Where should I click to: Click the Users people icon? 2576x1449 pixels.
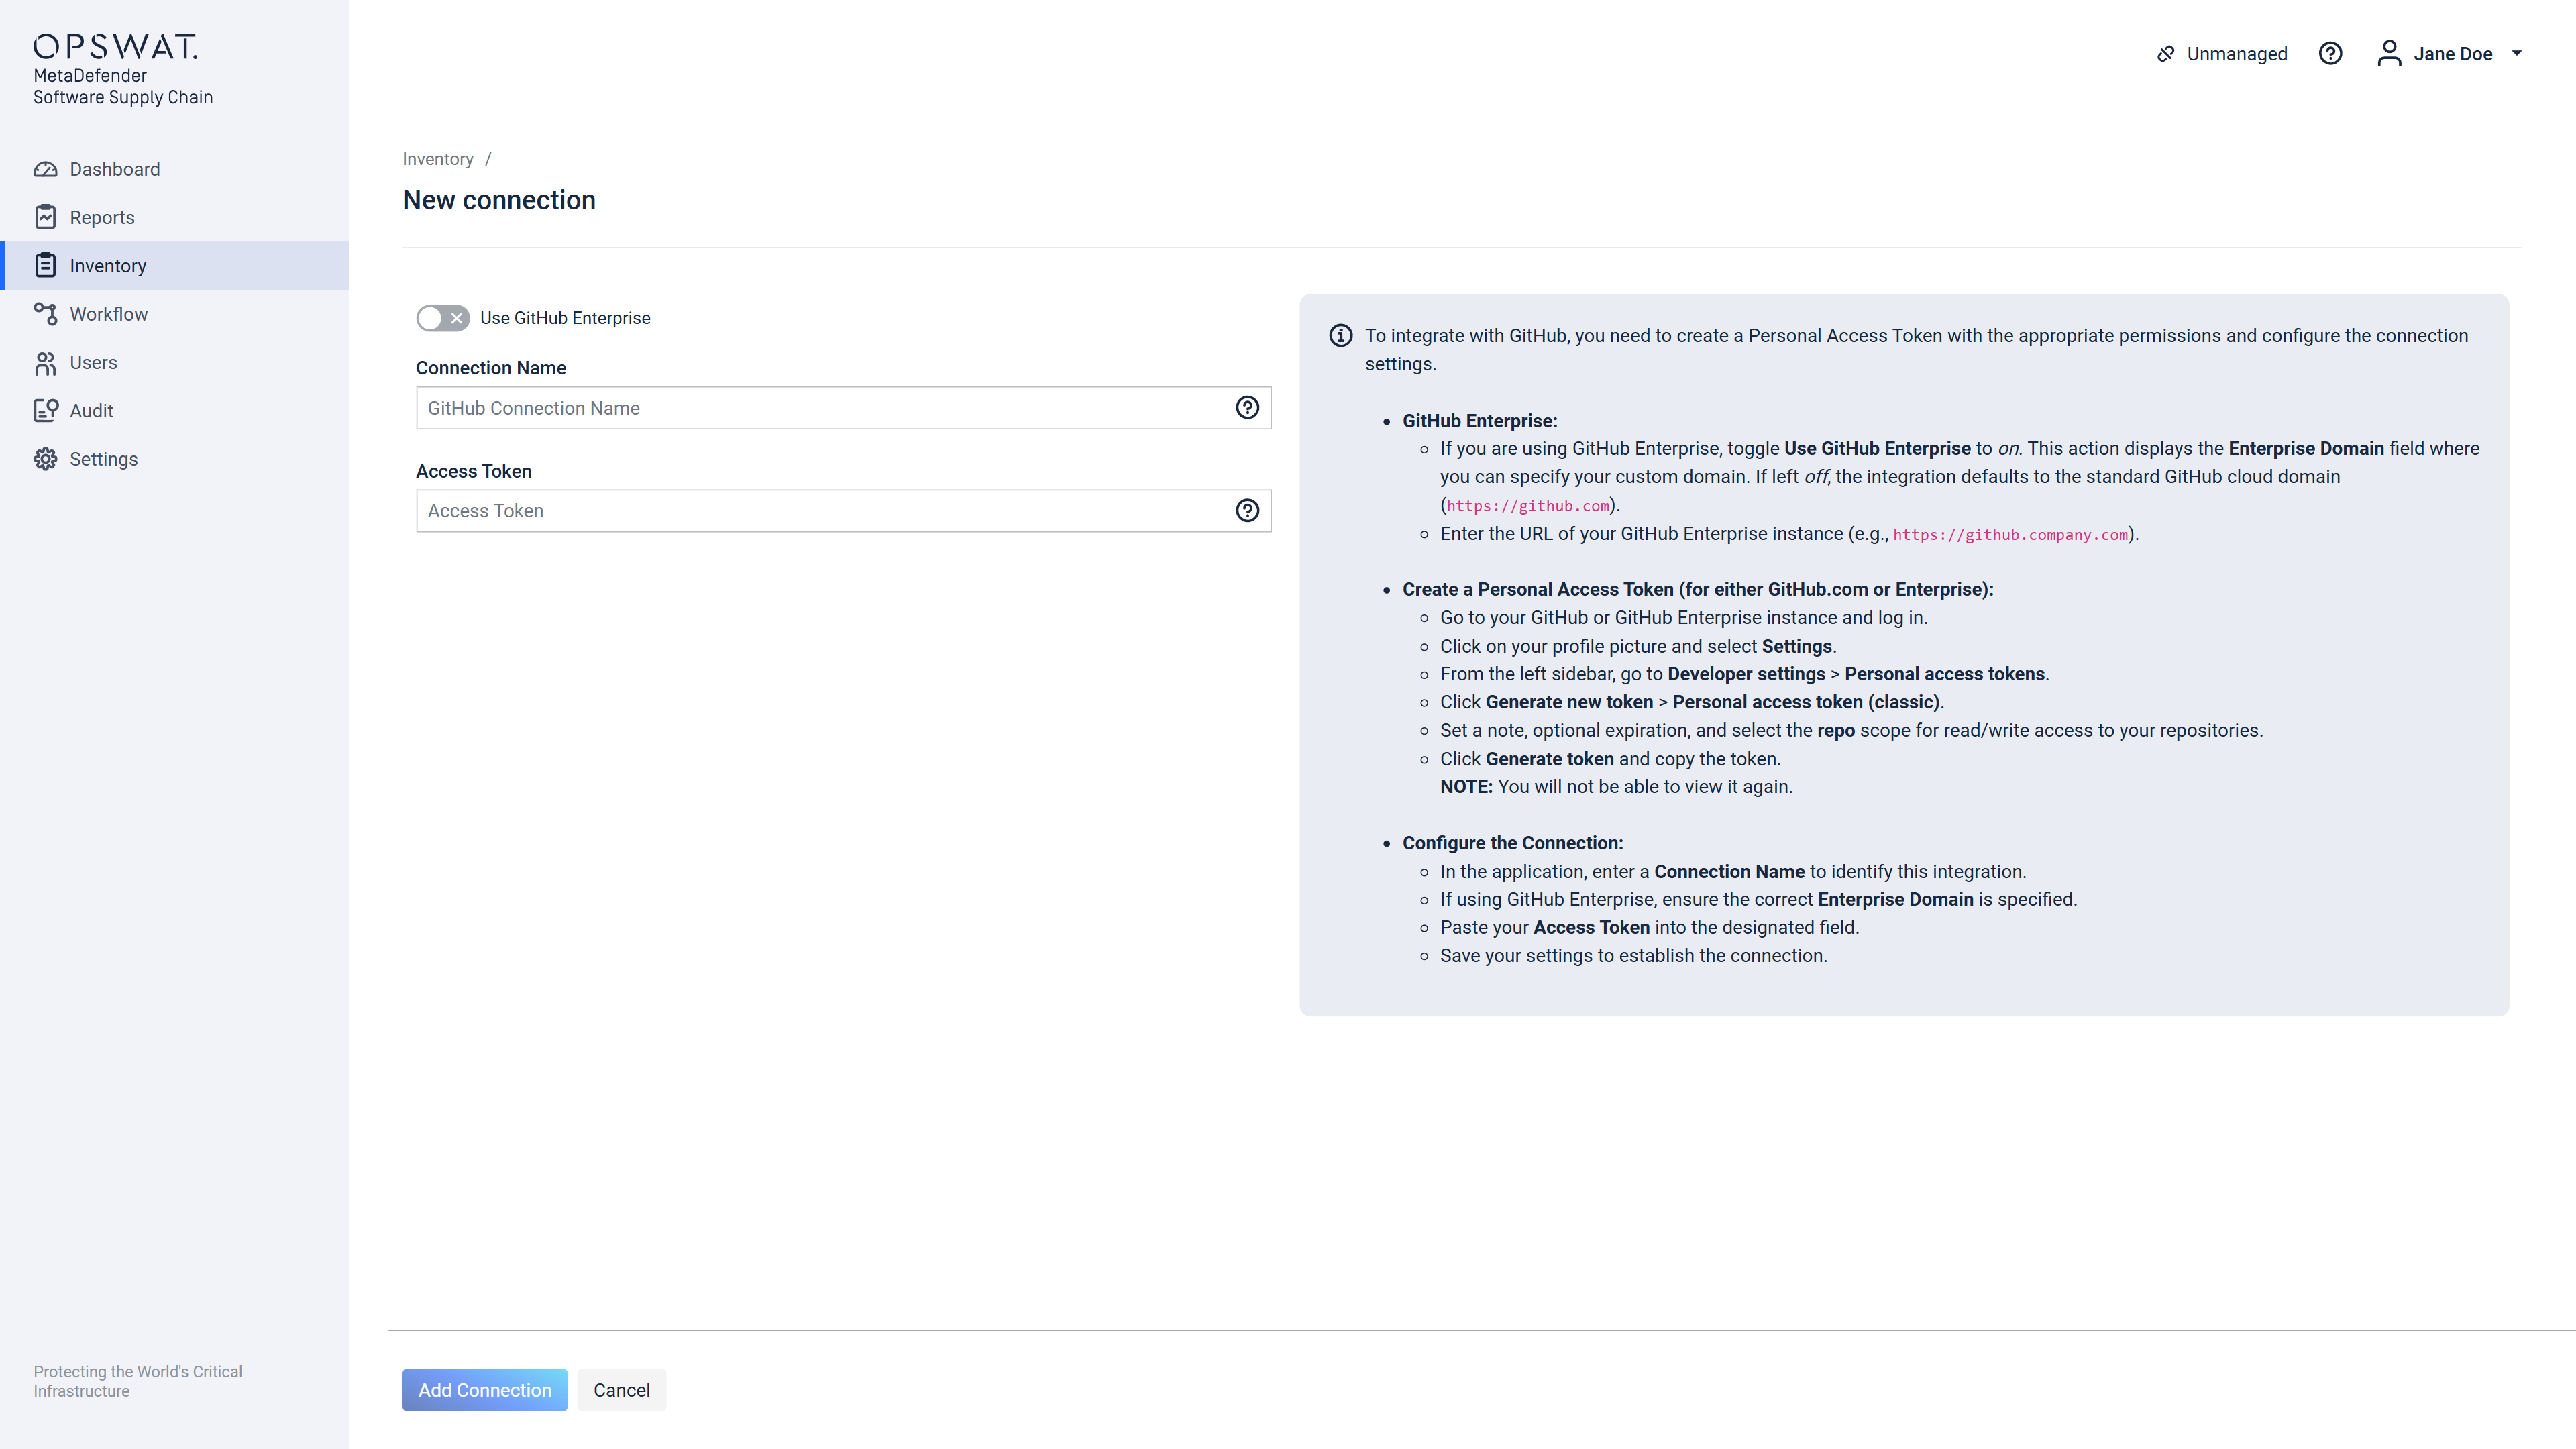tap(45, 363)
